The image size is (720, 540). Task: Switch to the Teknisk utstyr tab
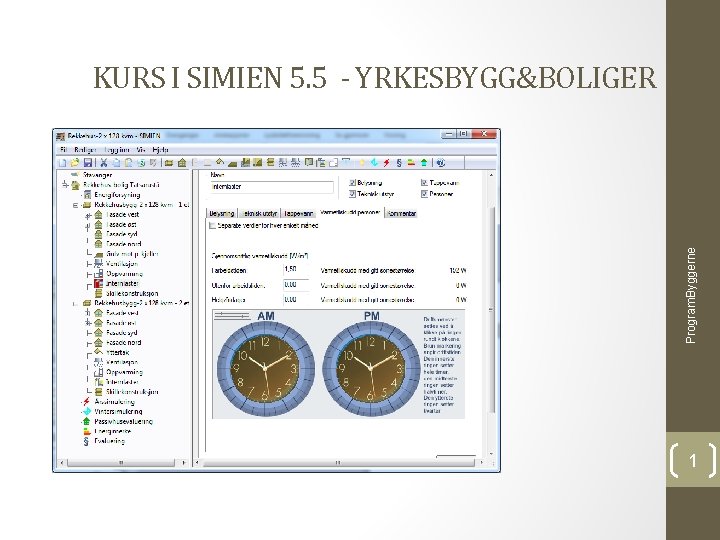tap(259, 214)
